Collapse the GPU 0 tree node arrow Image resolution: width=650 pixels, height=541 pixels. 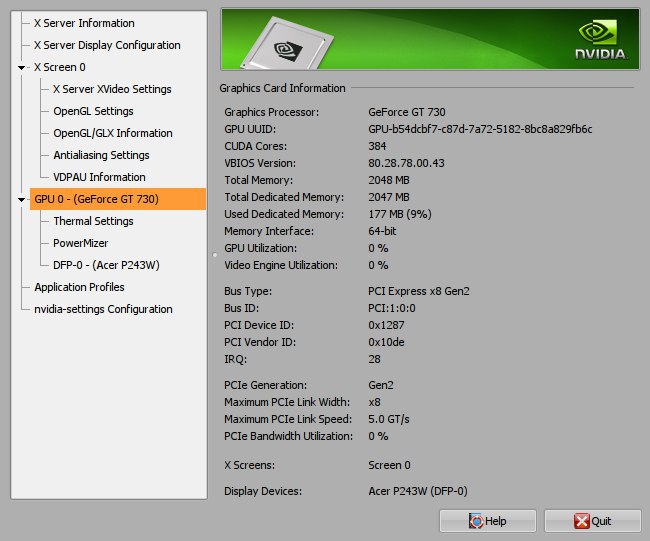click(x=21, y=200)
